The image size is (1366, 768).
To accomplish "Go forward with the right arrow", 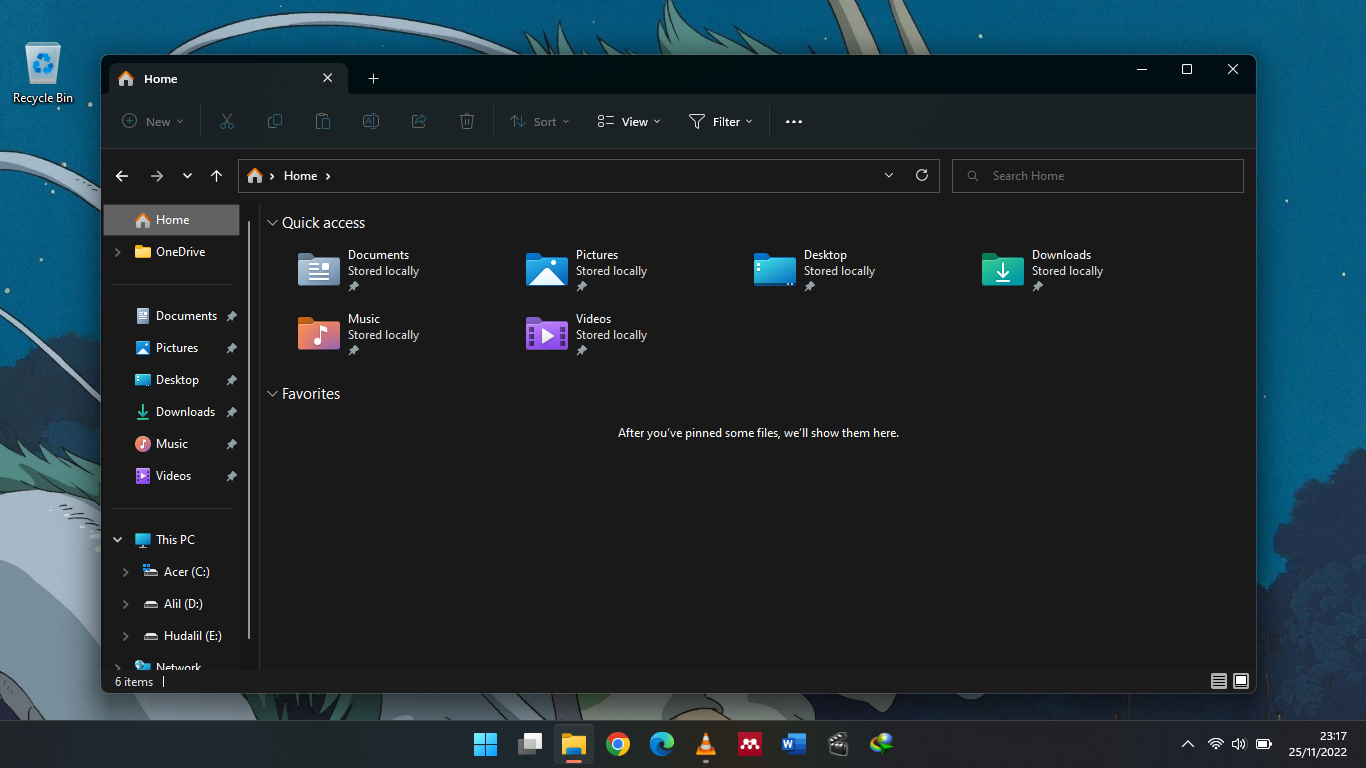I will [x=157, y=176].
